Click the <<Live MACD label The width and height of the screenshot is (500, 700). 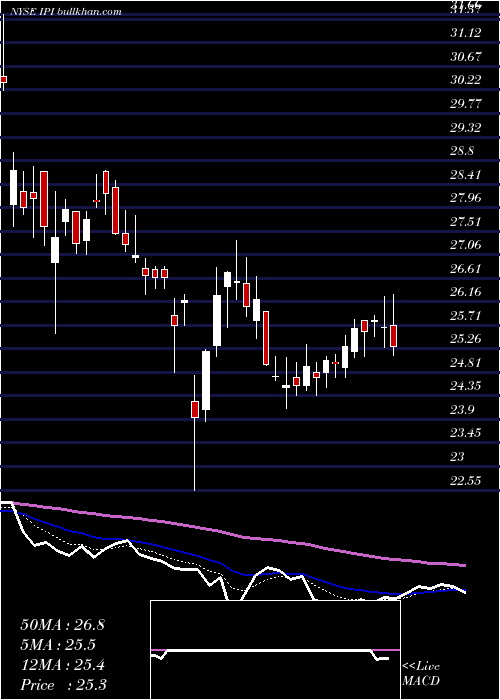421,673
